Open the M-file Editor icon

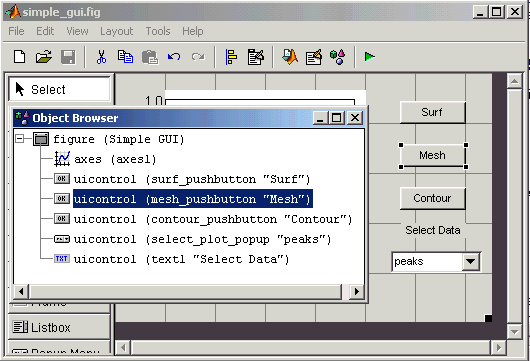point(290,57)
